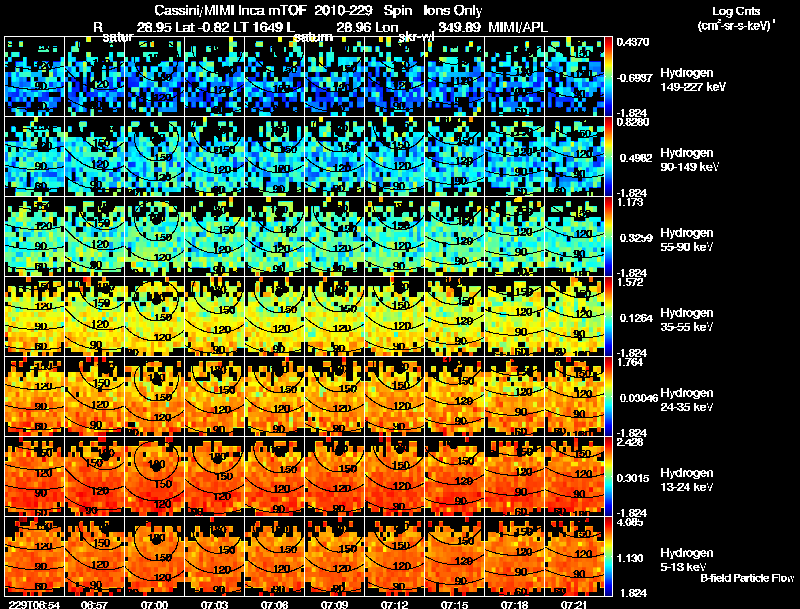Select the '07:03' time axis label
Image resolution: width=800 pixels, height=609 pixels.
click(x=214, y=604)
